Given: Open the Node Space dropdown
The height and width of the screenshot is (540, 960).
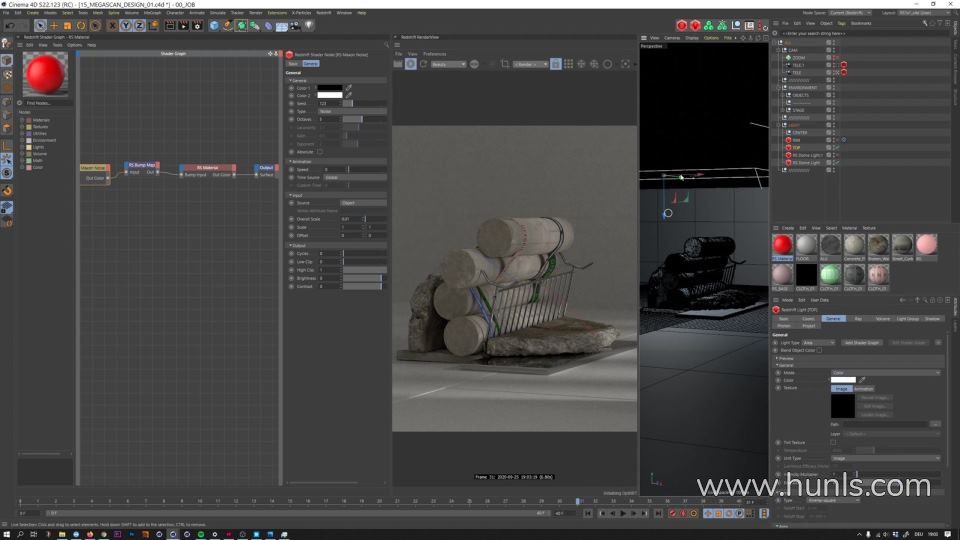Looking at the screenshot, I should tap(850, 12).
